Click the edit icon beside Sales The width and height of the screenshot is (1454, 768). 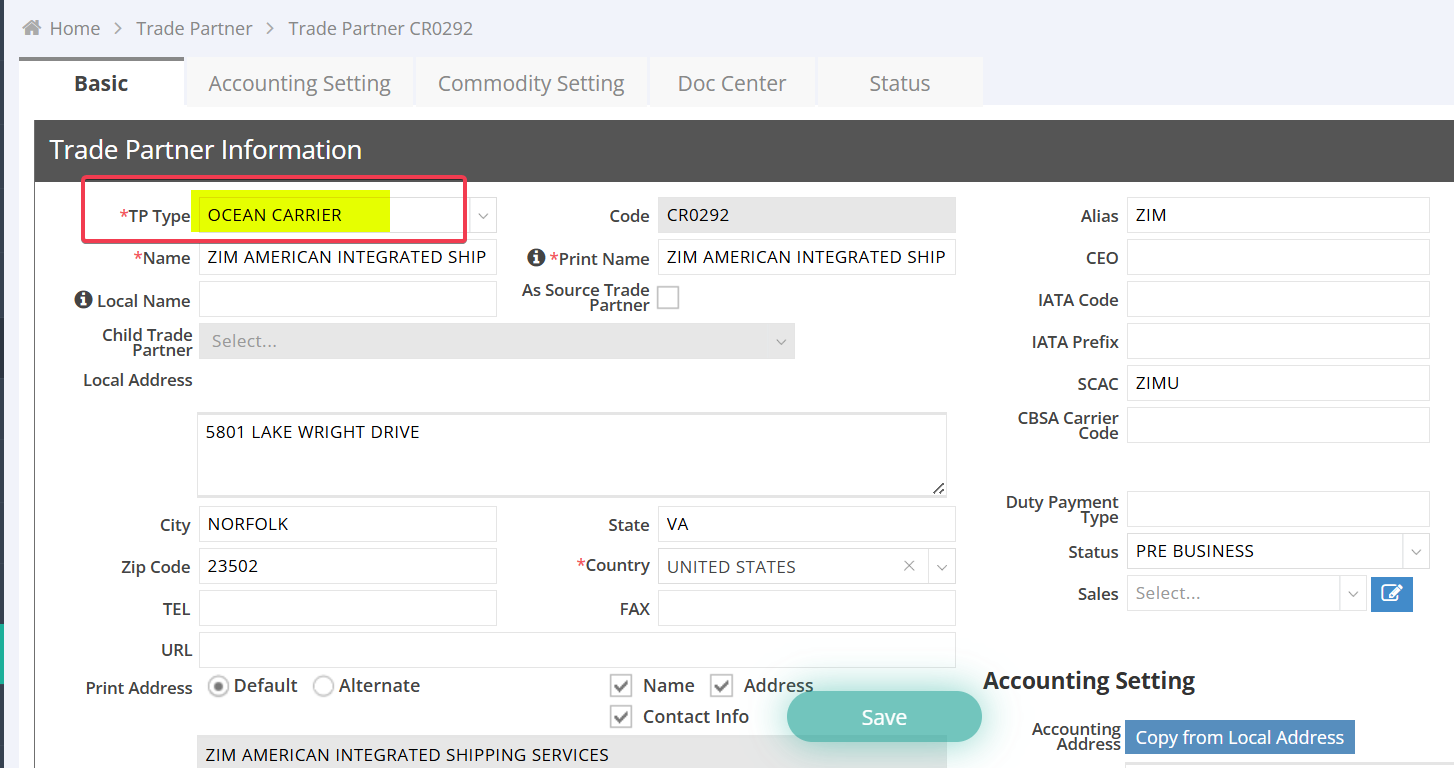[1391, 593]
